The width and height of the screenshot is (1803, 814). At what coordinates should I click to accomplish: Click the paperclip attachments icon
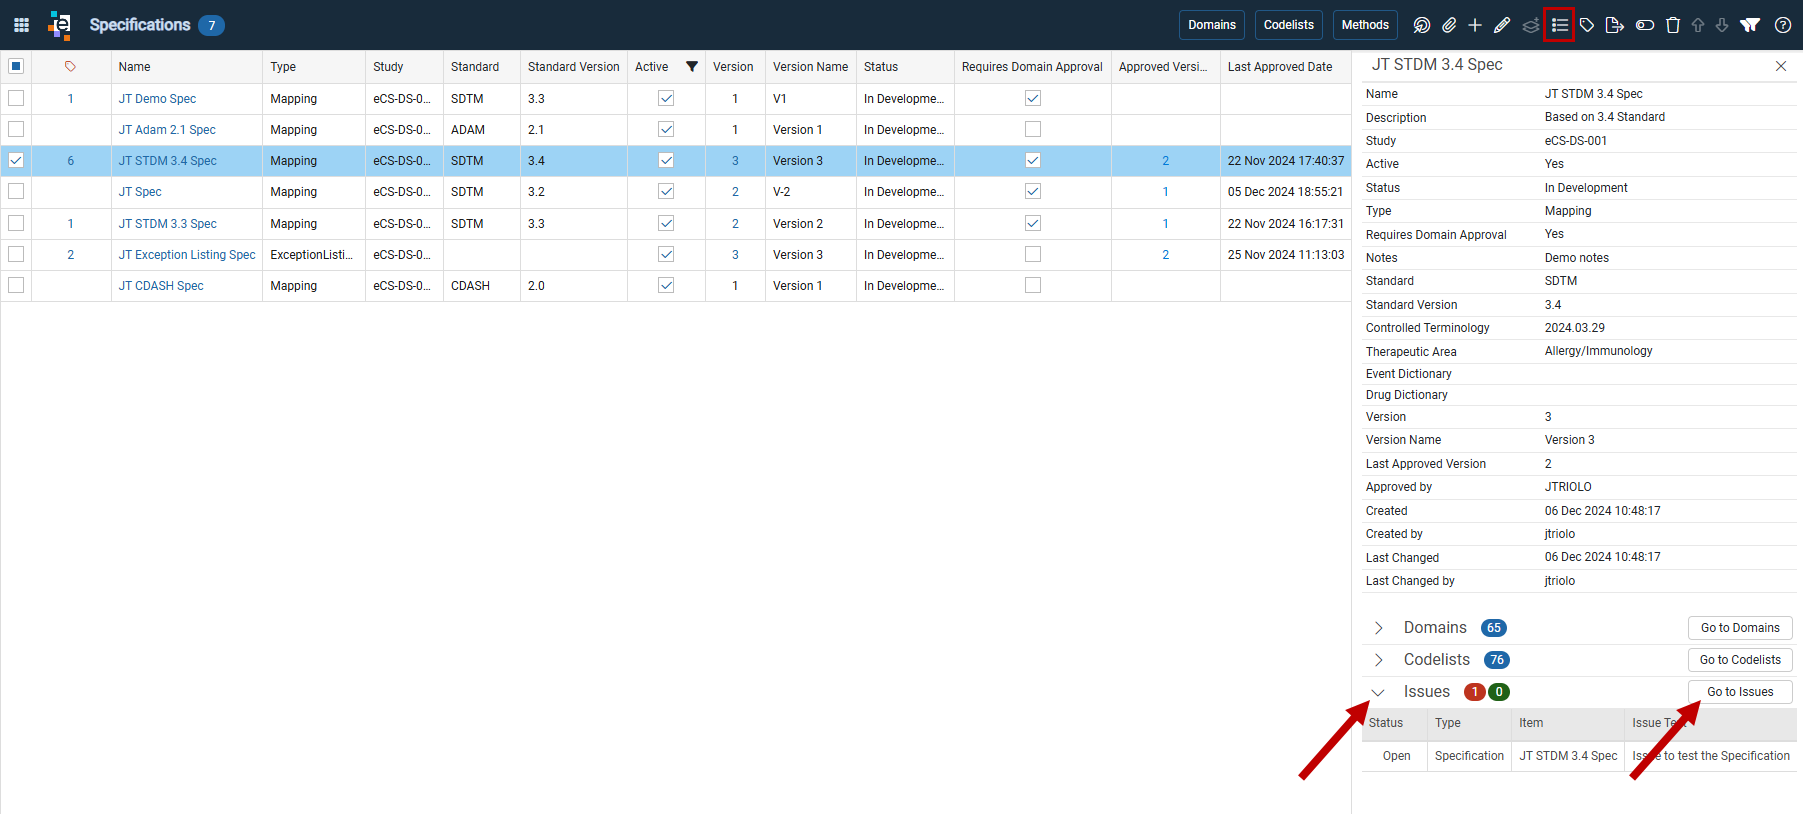[x=1449, y=25]
